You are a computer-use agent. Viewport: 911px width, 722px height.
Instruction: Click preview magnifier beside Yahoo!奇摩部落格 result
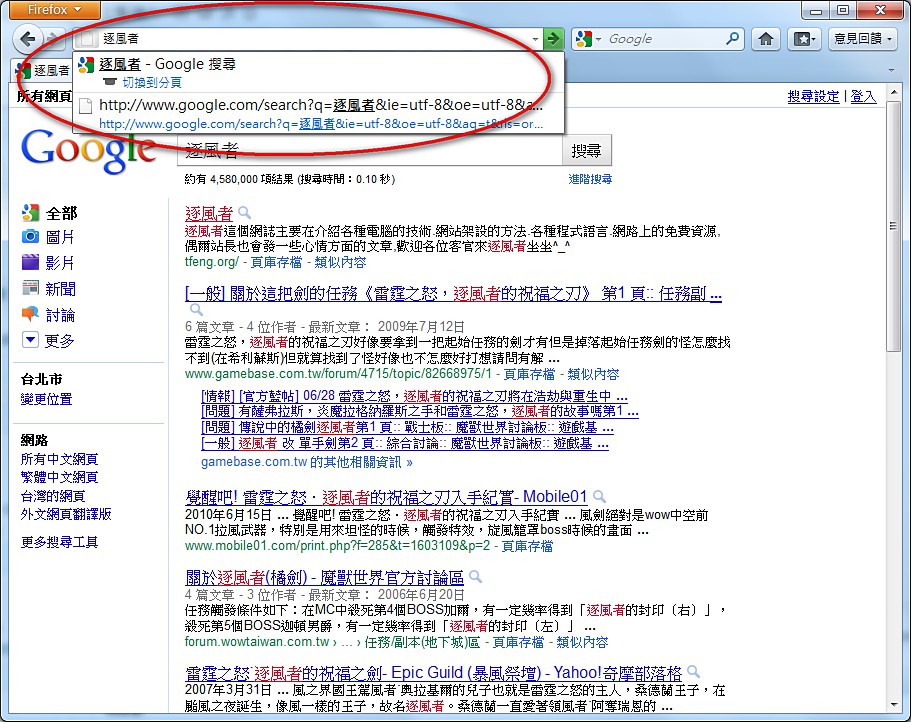click(x=693, y=672)
